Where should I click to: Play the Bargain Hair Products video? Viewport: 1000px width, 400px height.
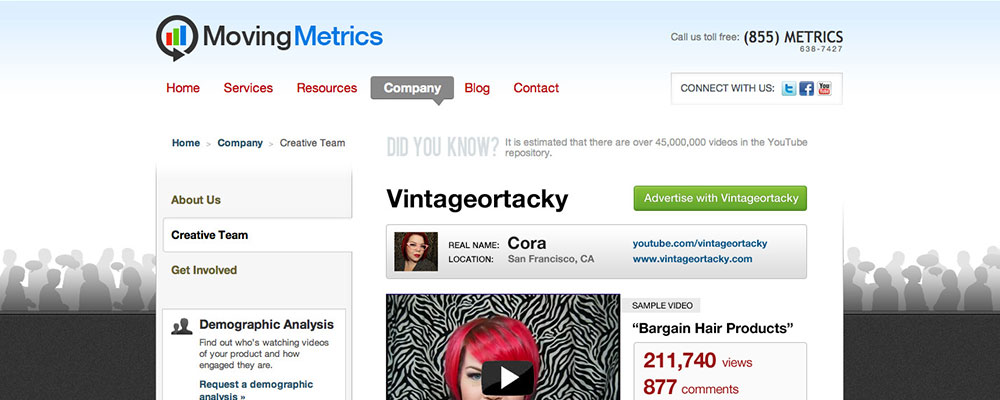pyautogui.click(x=508, y=378)
